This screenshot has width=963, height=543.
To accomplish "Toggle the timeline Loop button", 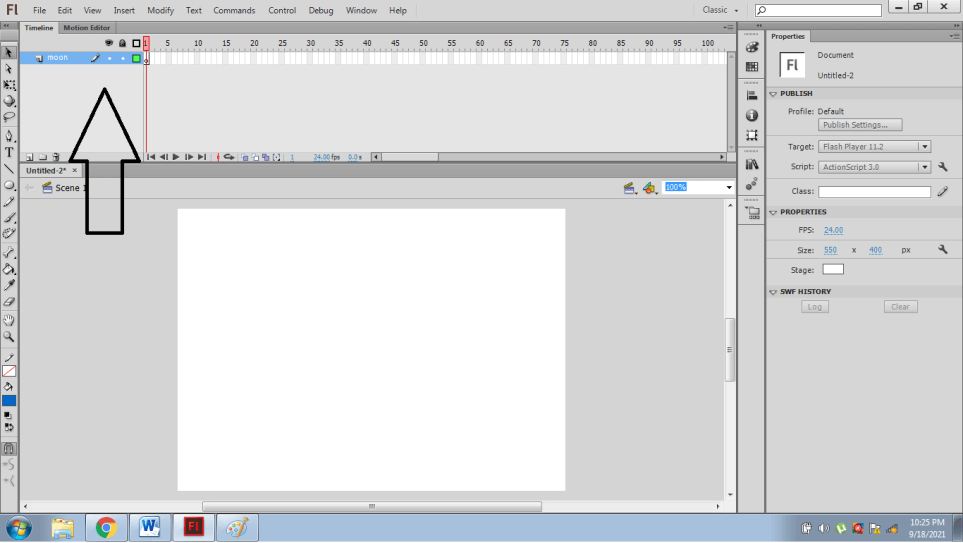I will click(228, 157).
